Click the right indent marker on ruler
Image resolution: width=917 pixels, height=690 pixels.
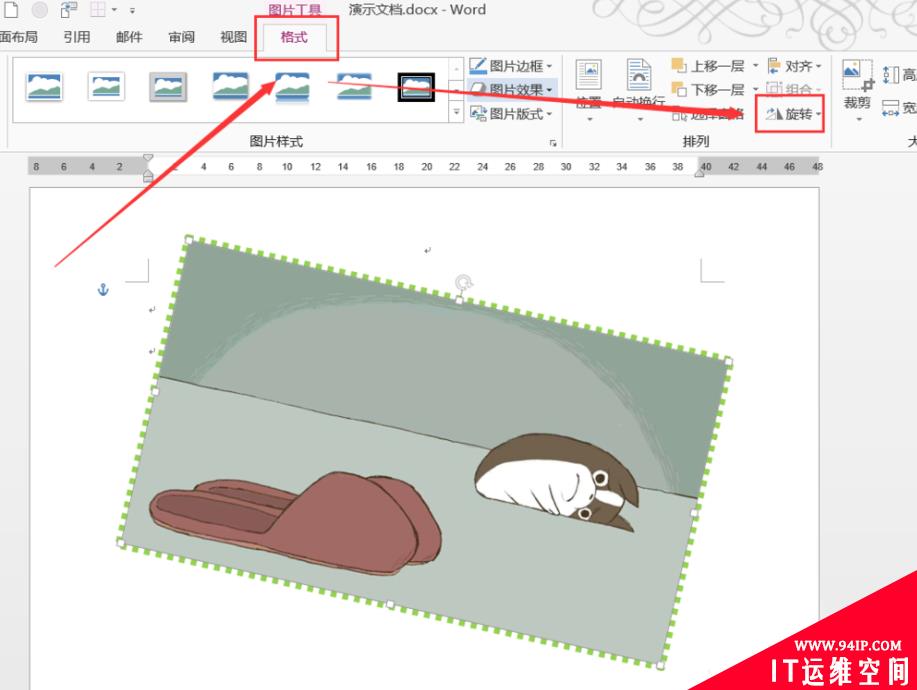(699, 172)
